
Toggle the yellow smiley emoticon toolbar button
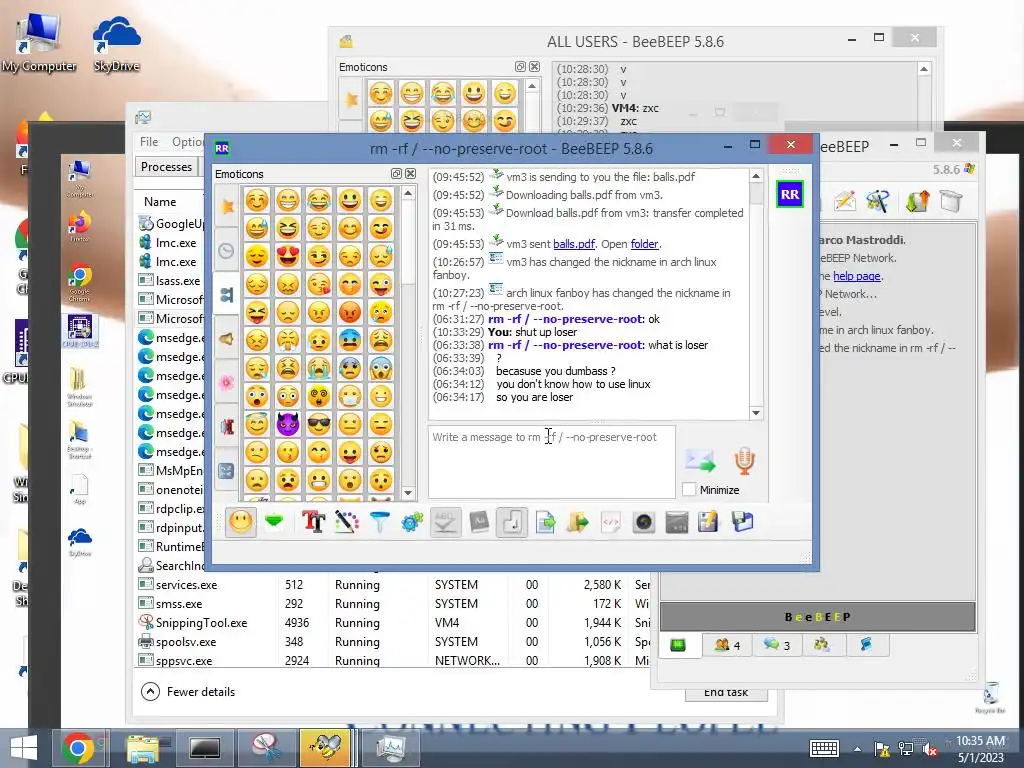coord(240,522)
